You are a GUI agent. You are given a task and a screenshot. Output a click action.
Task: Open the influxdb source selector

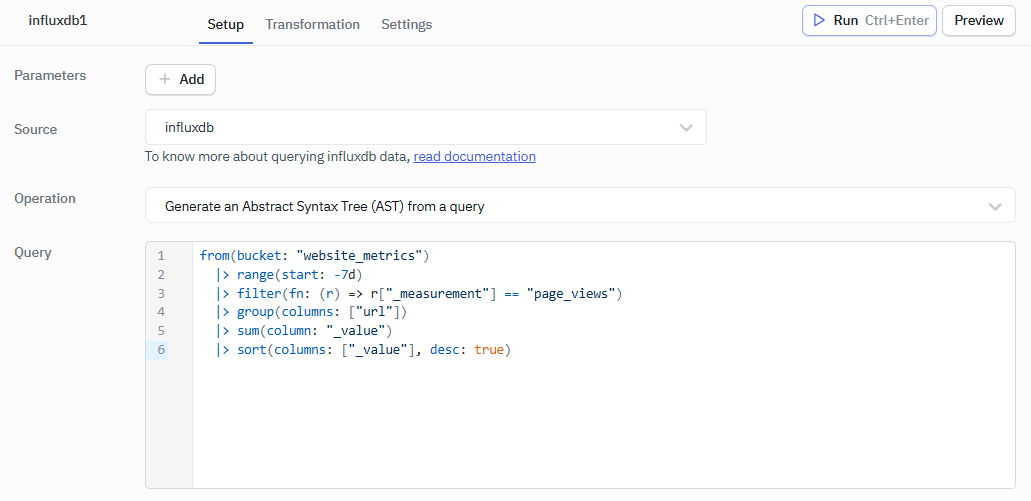click(x=425, y=128)
